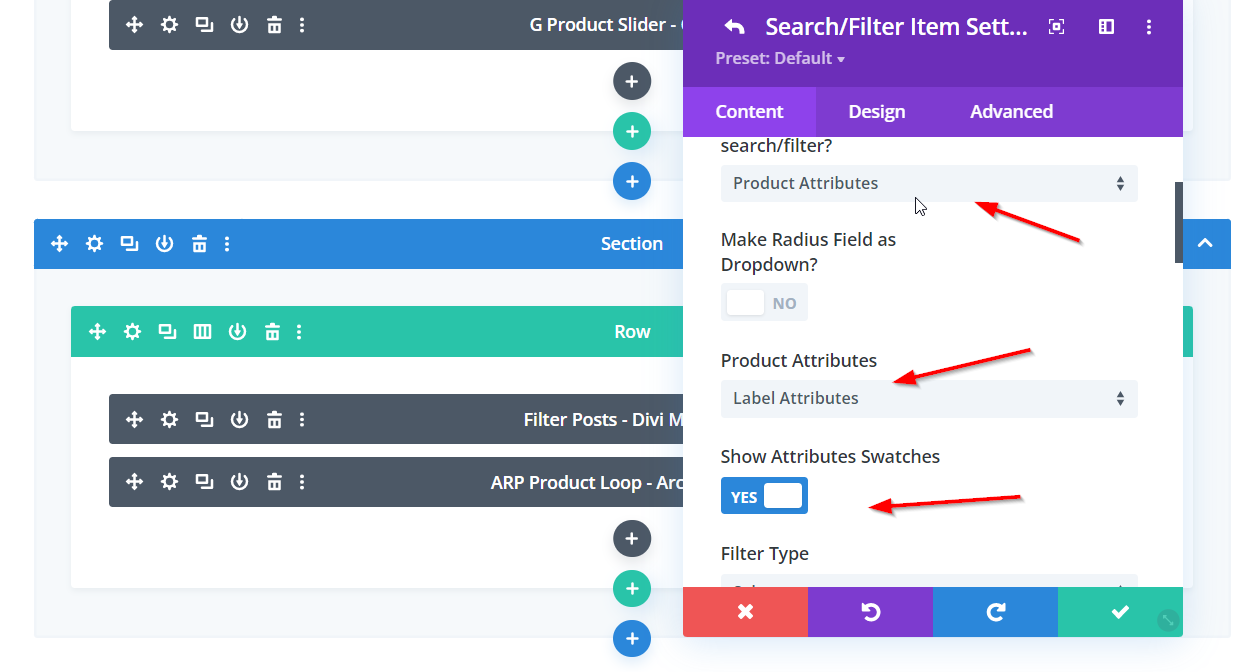This screenshot has height=672, width=1258.
Task: Open the Label Attributes dropdown
Action: pyautogui.click(x=928, y=399)
